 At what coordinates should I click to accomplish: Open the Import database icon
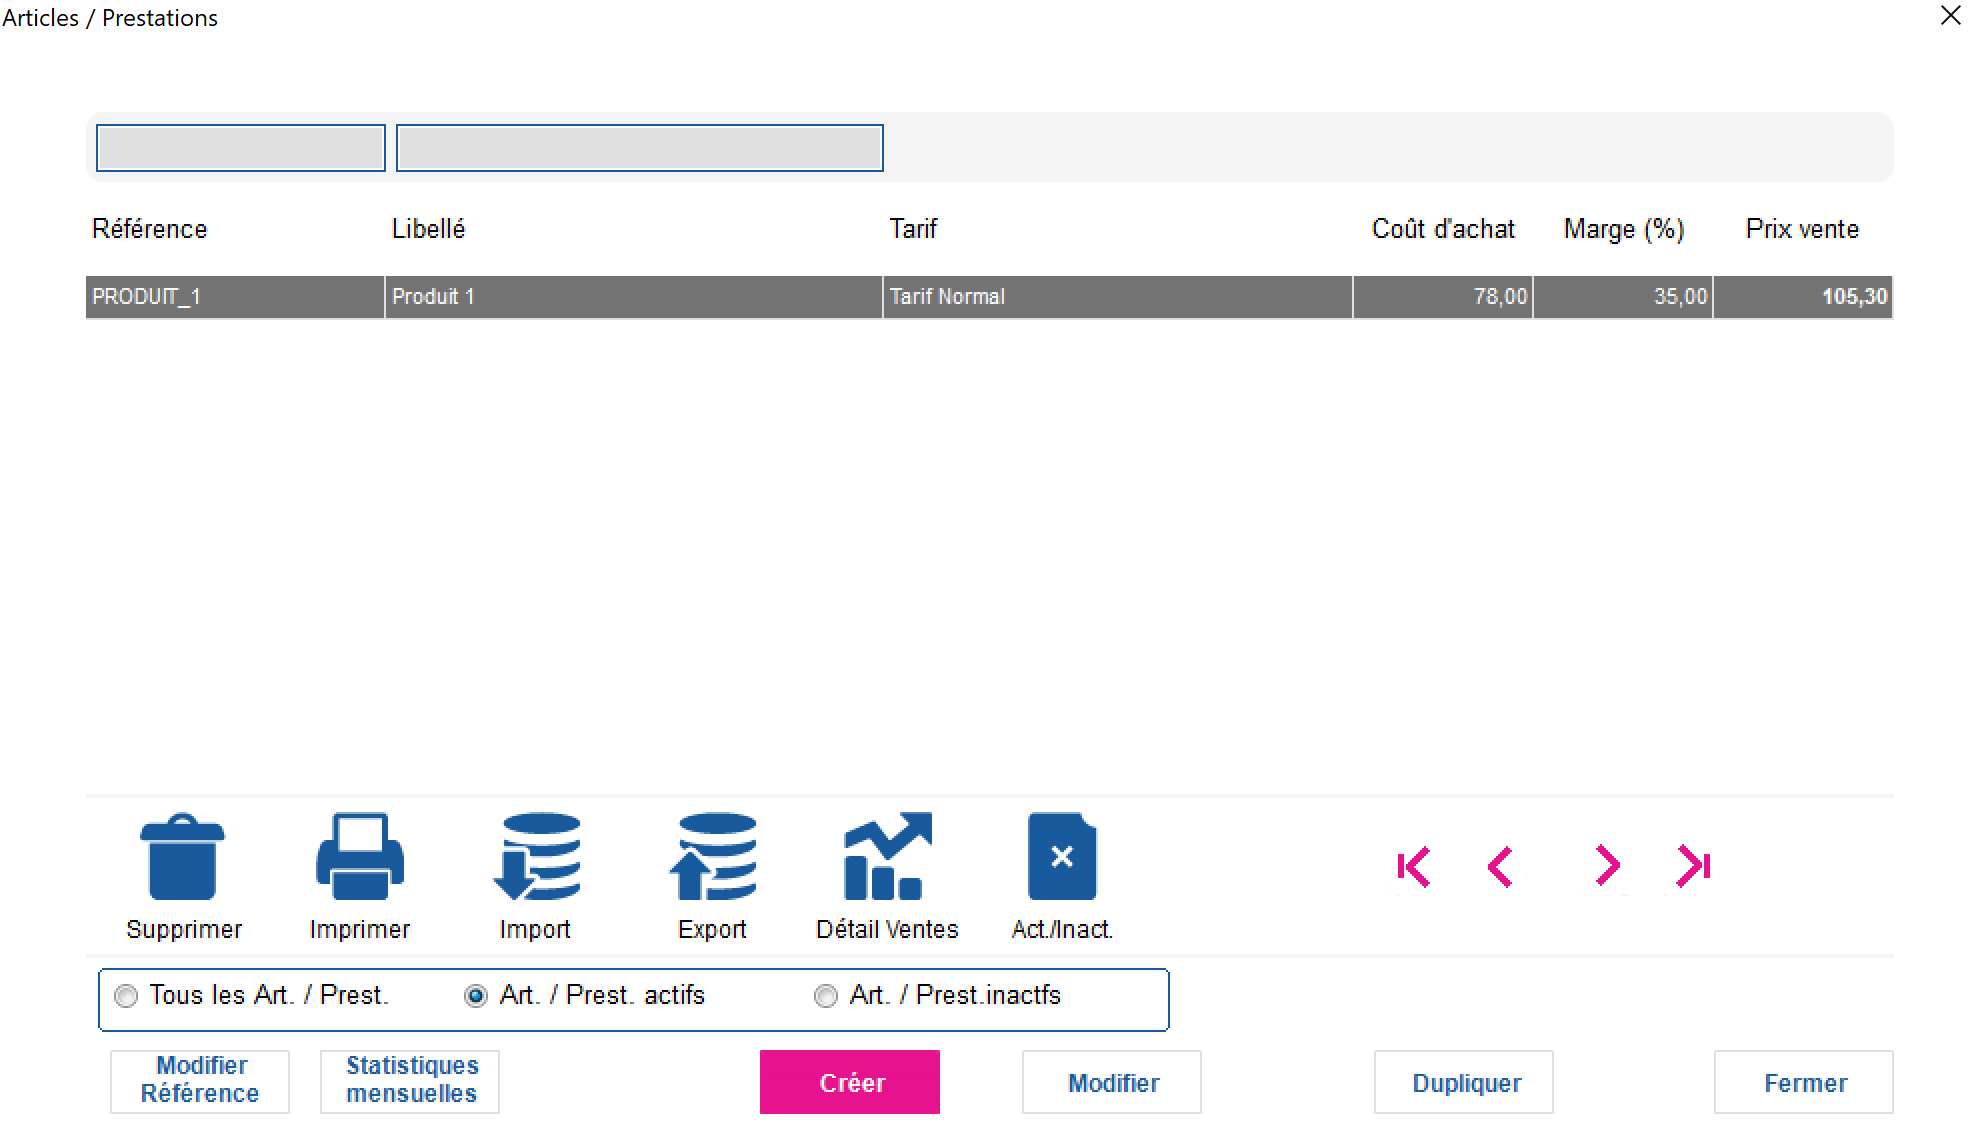537,858
